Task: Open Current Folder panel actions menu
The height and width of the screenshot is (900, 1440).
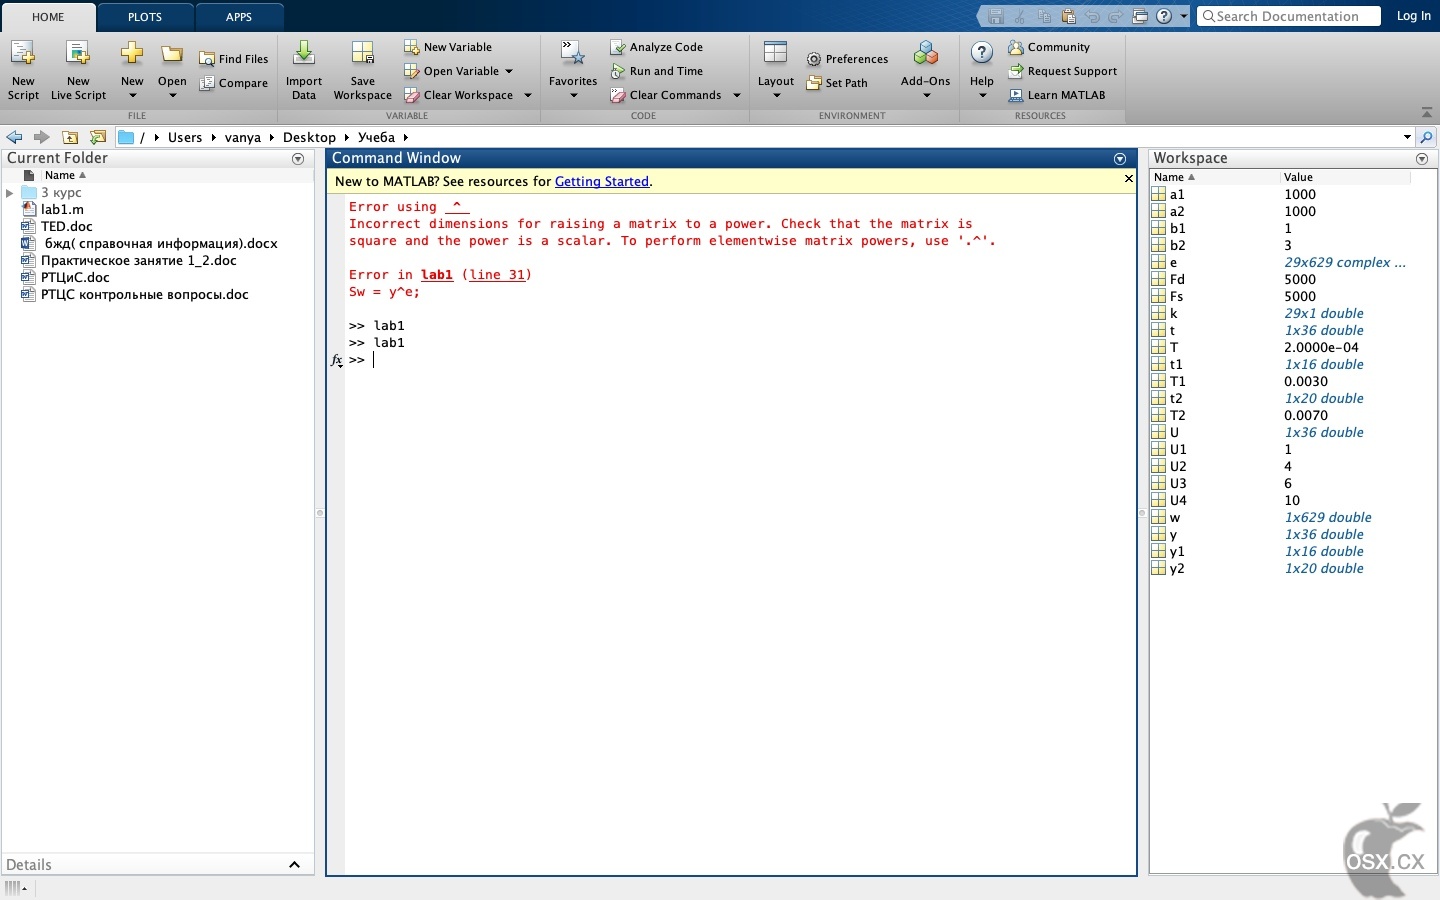Action: [298, 159]
